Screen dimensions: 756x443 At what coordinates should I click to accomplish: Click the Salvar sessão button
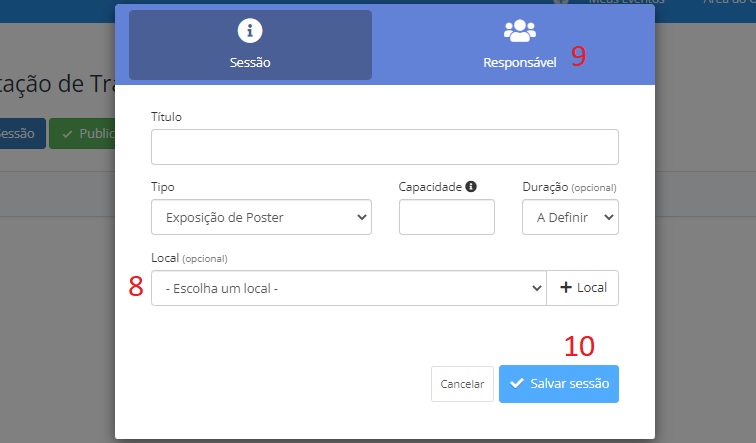click(559, 384)
